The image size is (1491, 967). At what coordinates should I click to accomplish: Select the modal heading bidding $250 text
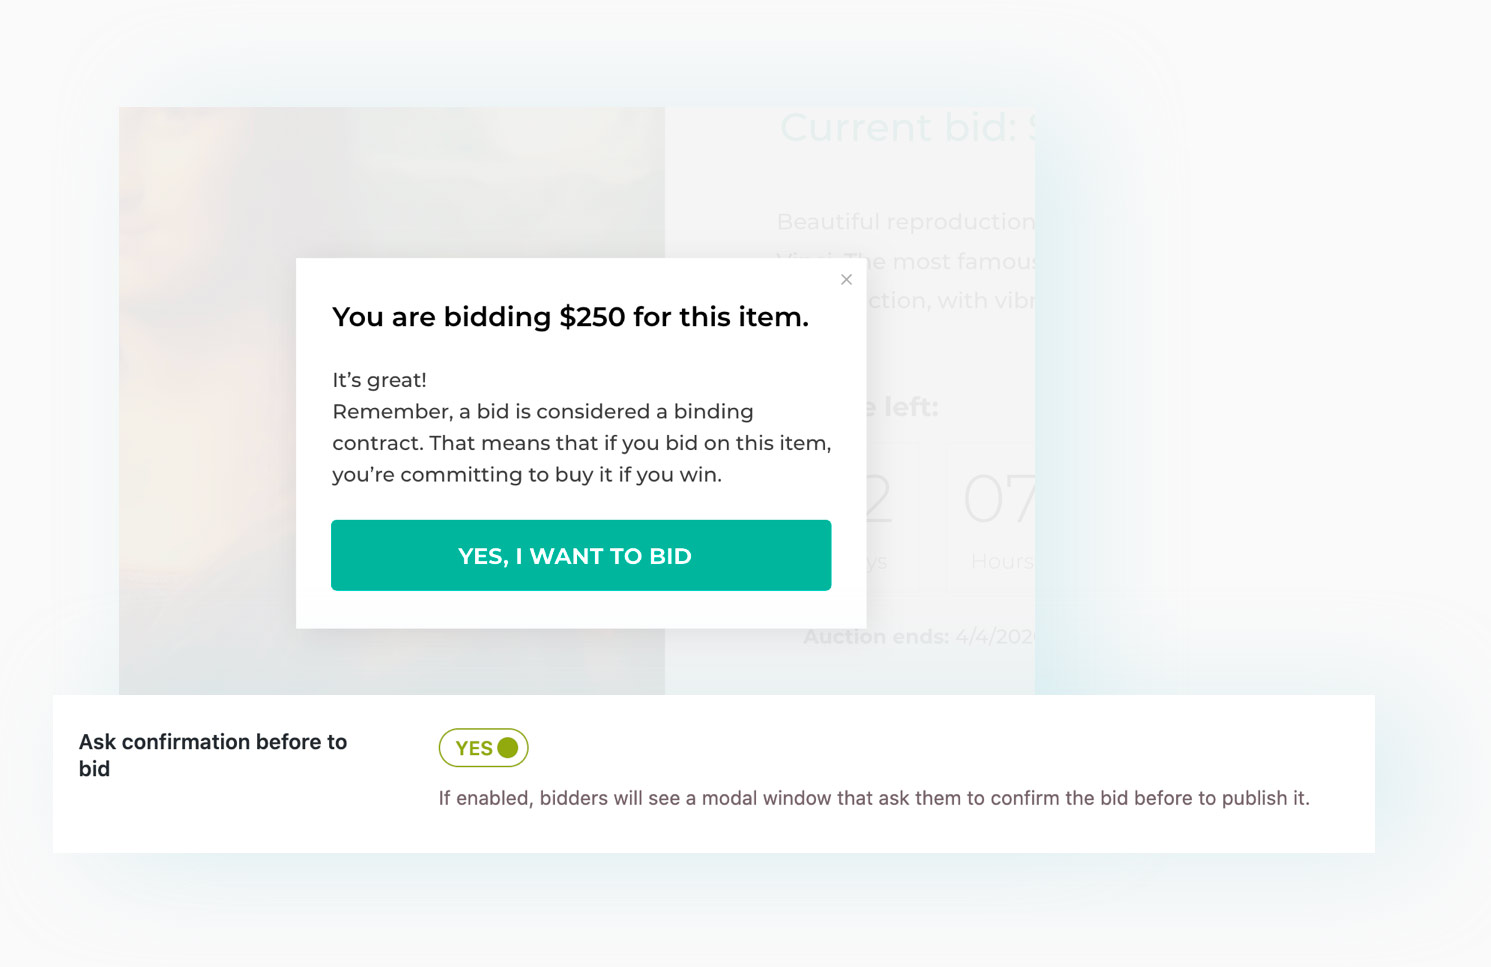[570, 317]
